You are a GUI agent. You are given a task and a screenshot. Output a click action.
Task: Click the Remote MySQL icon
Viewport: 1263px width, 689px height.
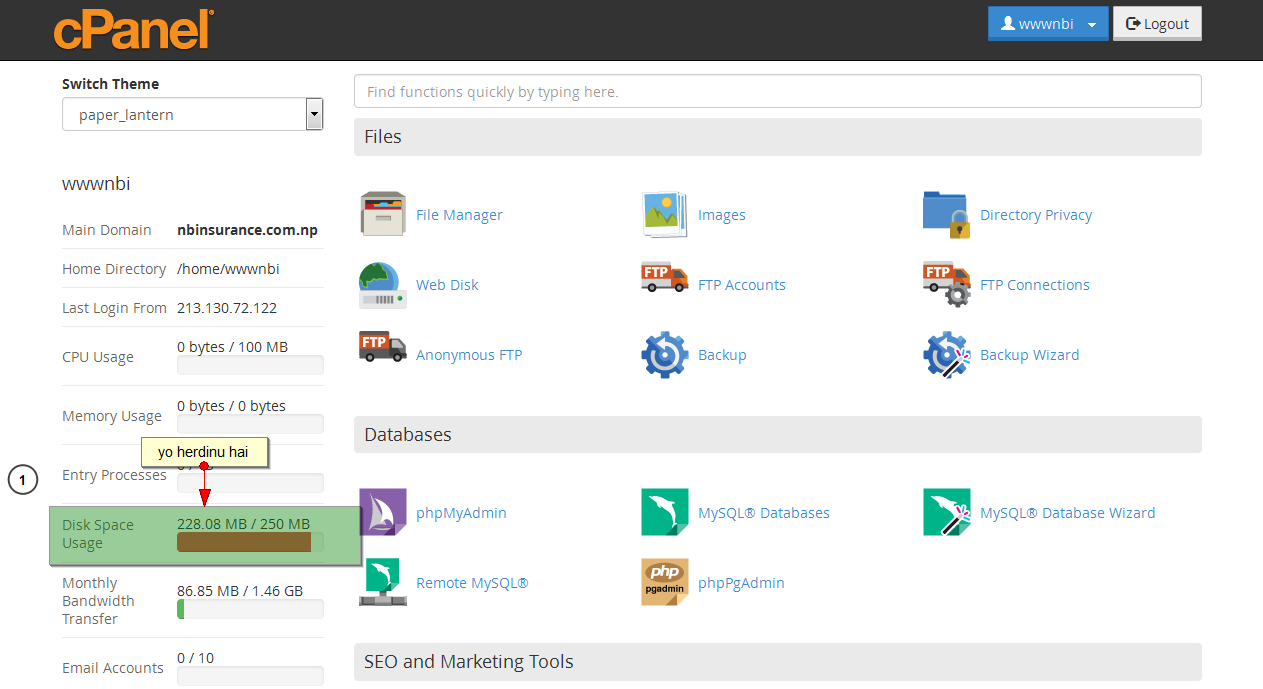click(382, 583)
